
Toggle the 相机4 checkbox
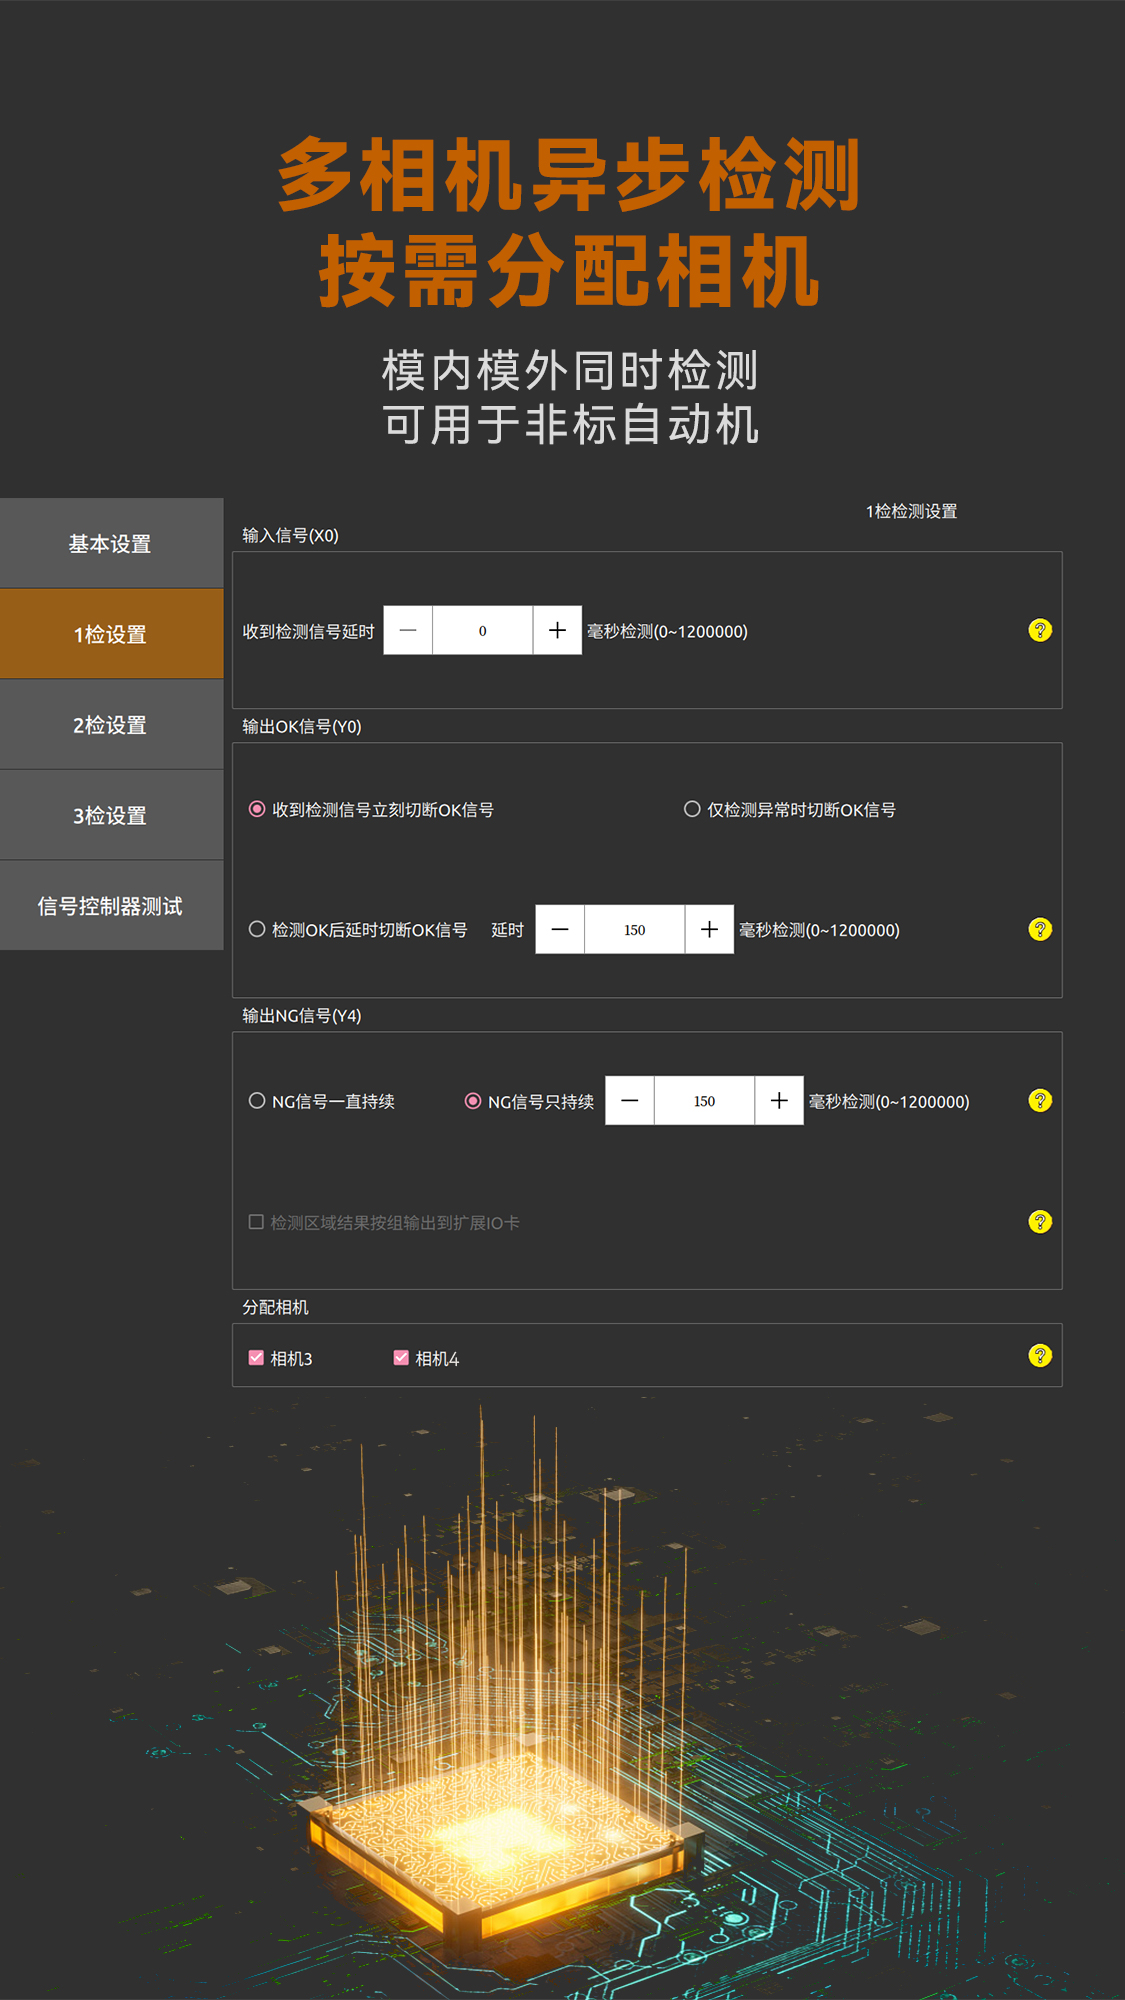401,1357
